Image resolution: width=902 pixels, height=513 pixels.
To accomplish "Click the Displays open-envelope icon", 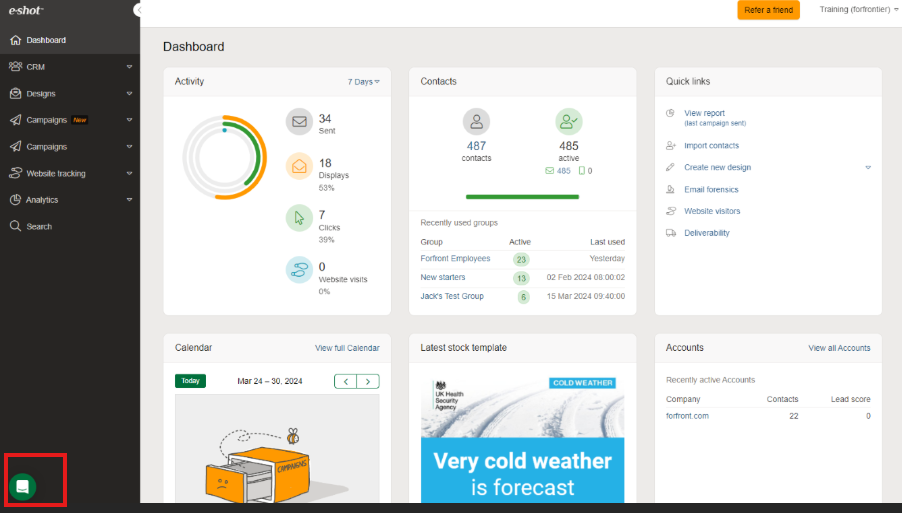I will [299, 166].
